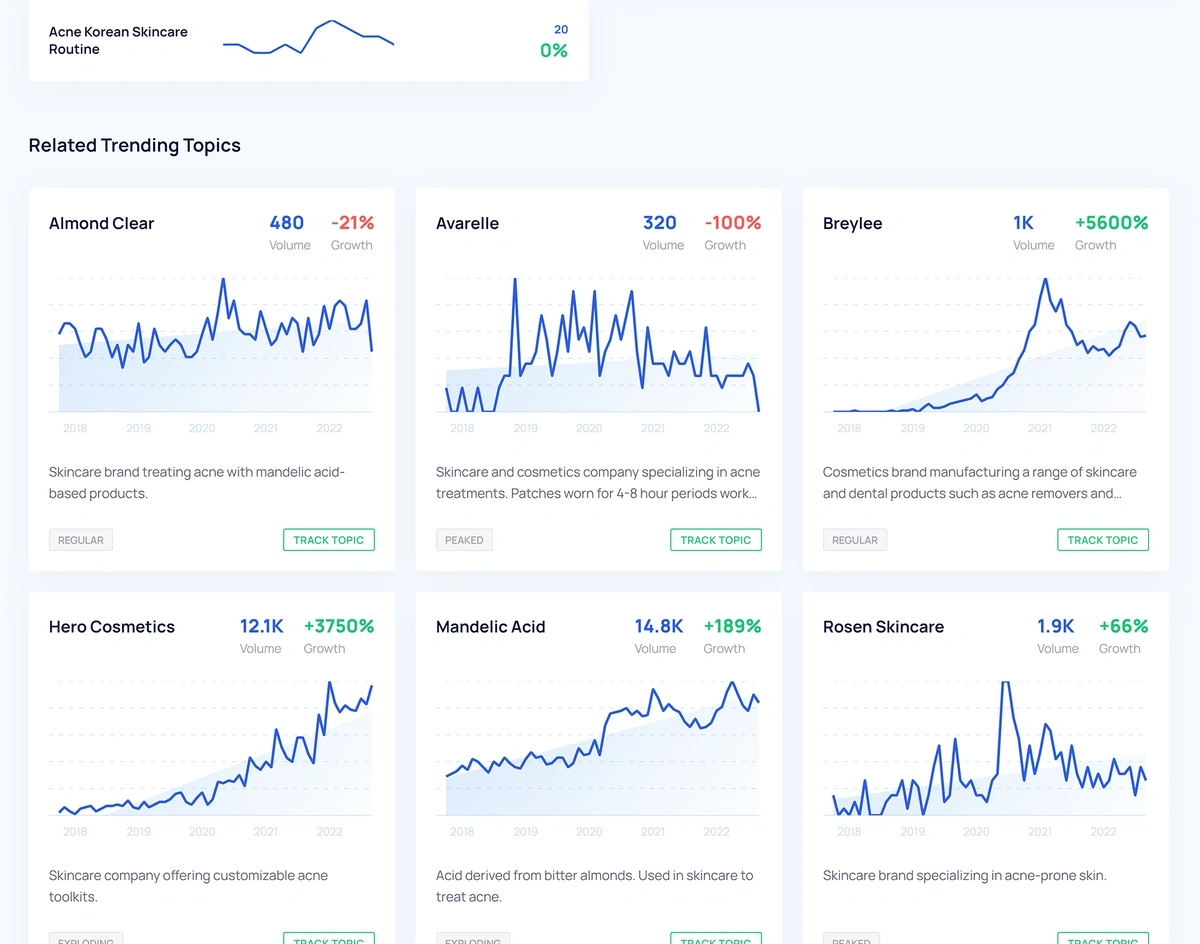Click the Acne Korean Skincare Routine sparkline

(308, 38)
